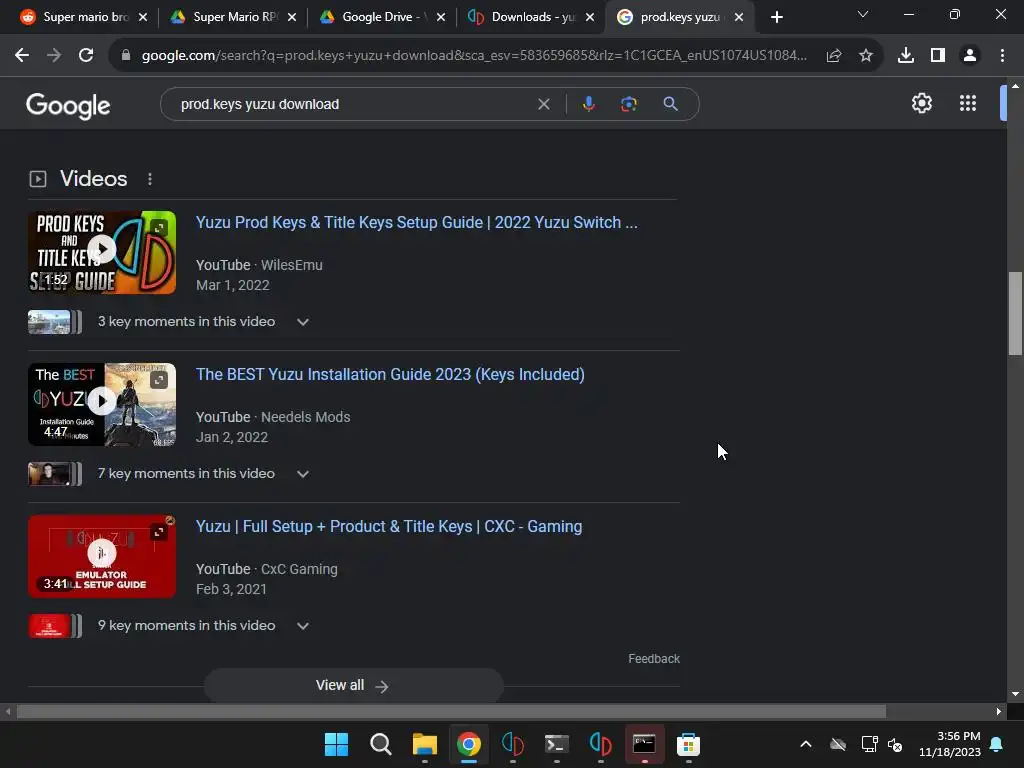
Task: Close the prod.keys yuzu tab
Action: (739, 18)
